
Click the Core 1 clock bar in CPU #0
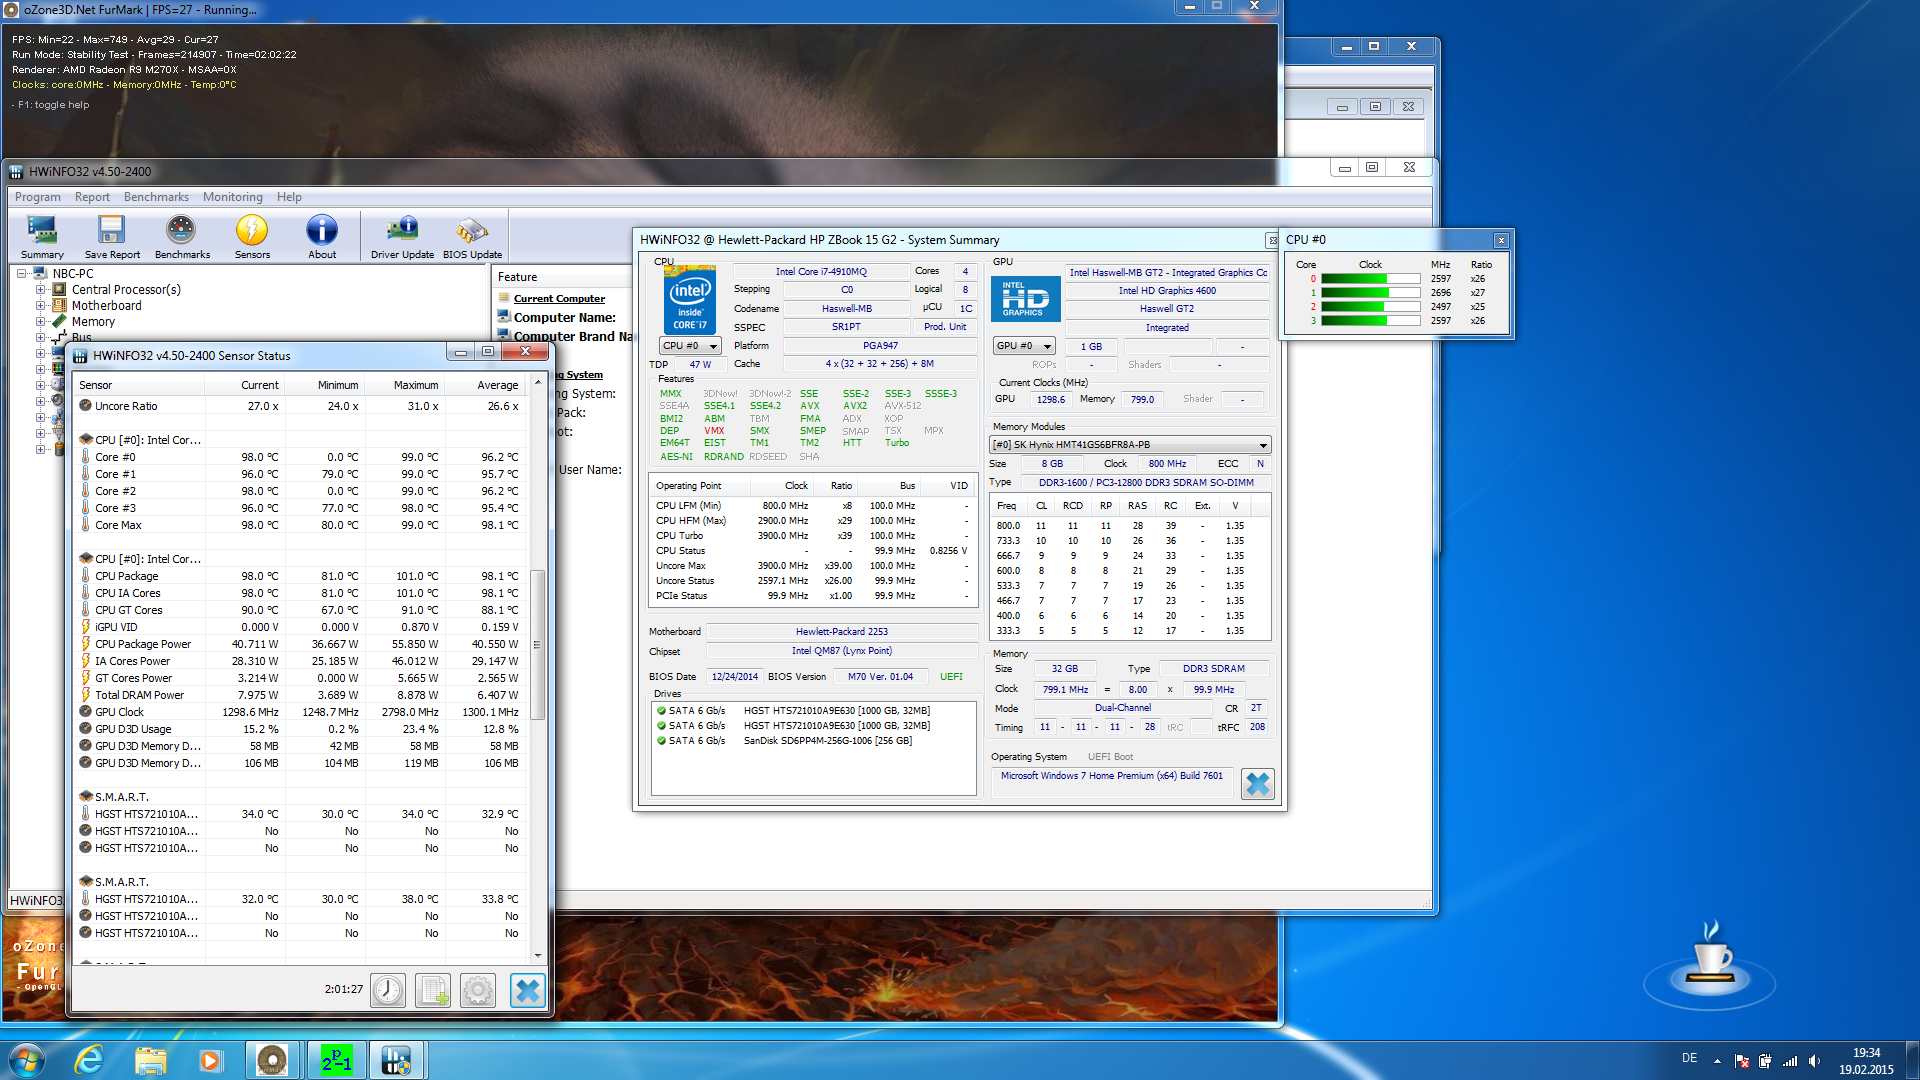click(x=1370, y=293)
